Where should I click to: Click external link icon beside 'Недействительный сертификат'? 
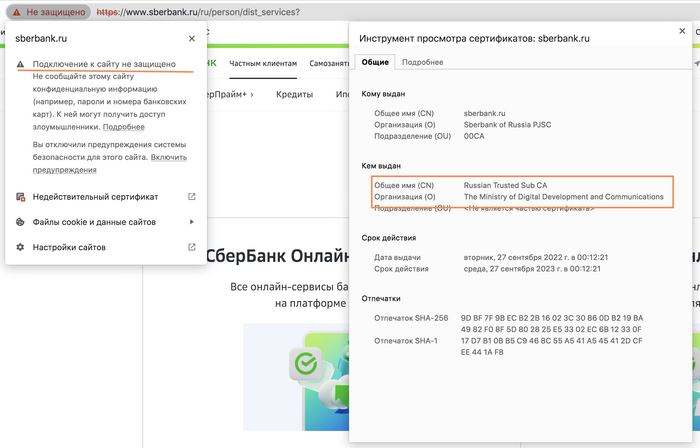[x=192, y=196]
